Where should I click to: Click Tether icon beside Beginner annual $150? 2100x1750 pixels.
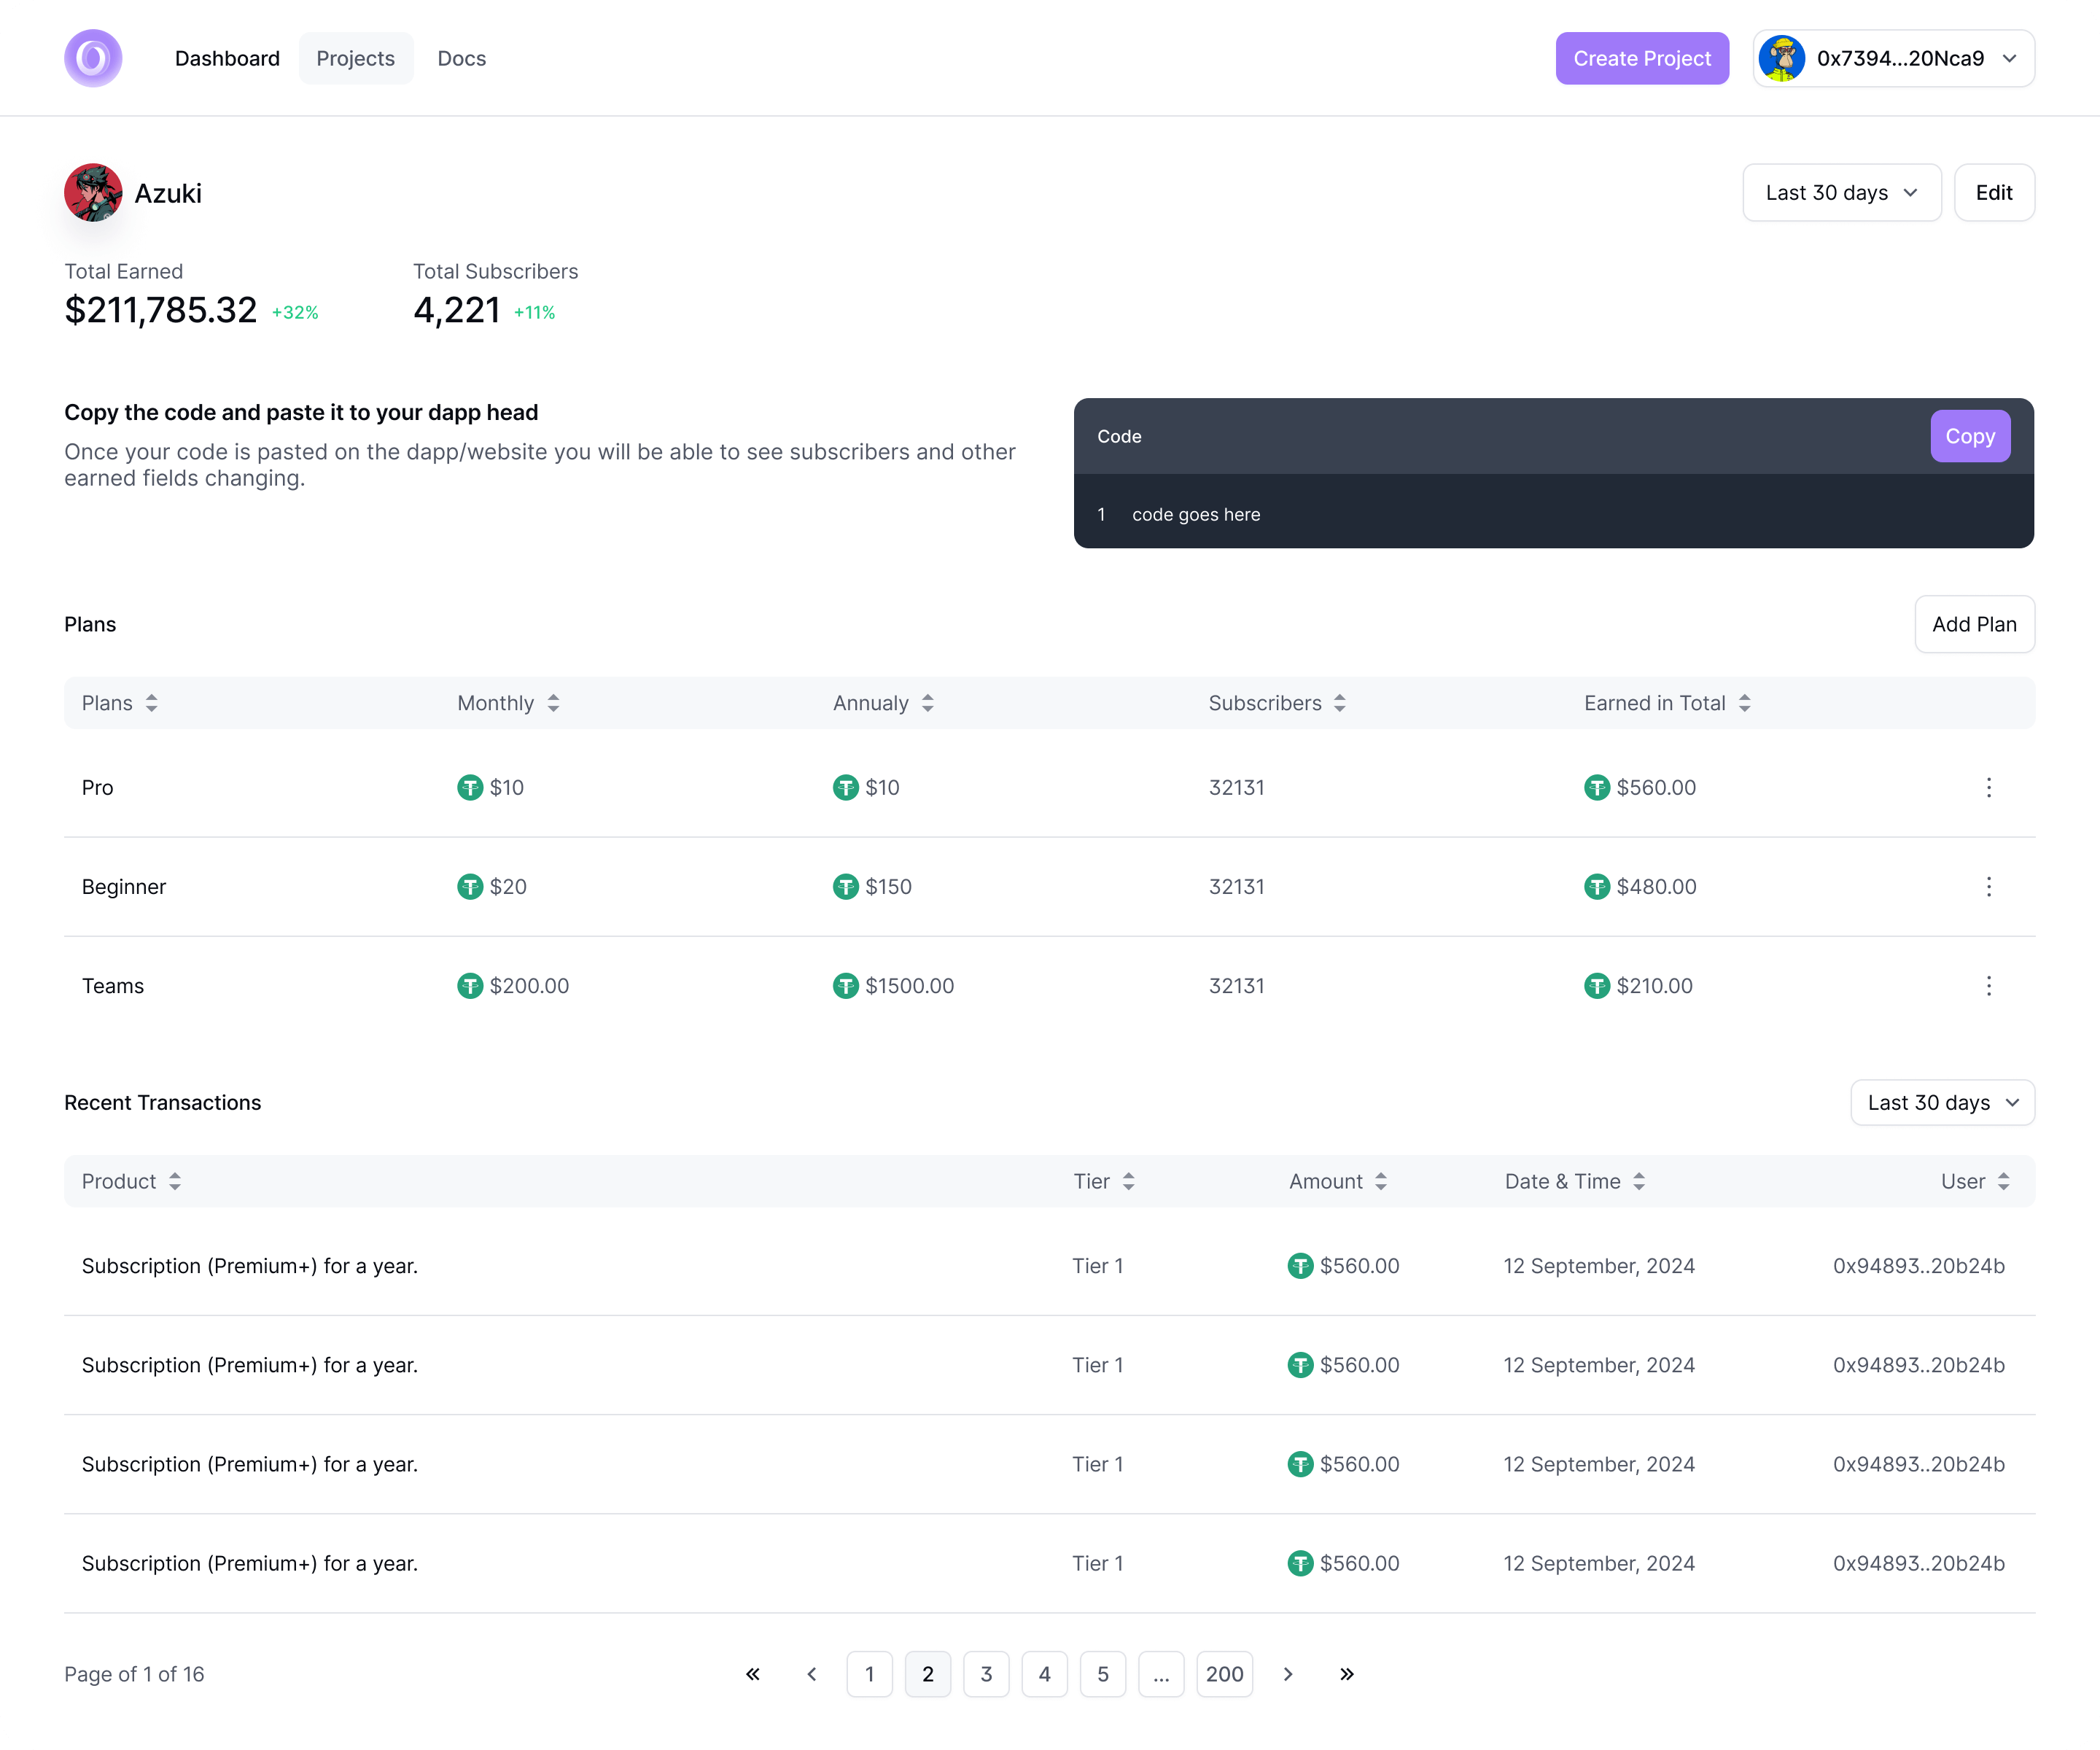(846, 887)
